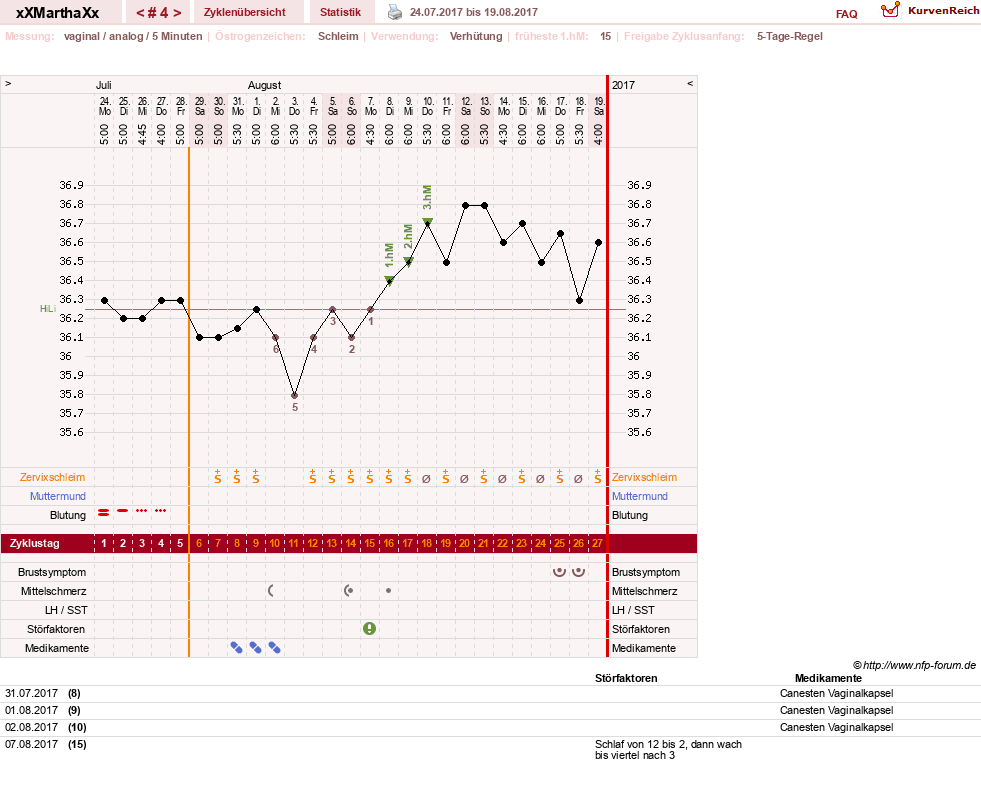
Task: Click the lowest temperature point at 35.8
Action: 295,396
